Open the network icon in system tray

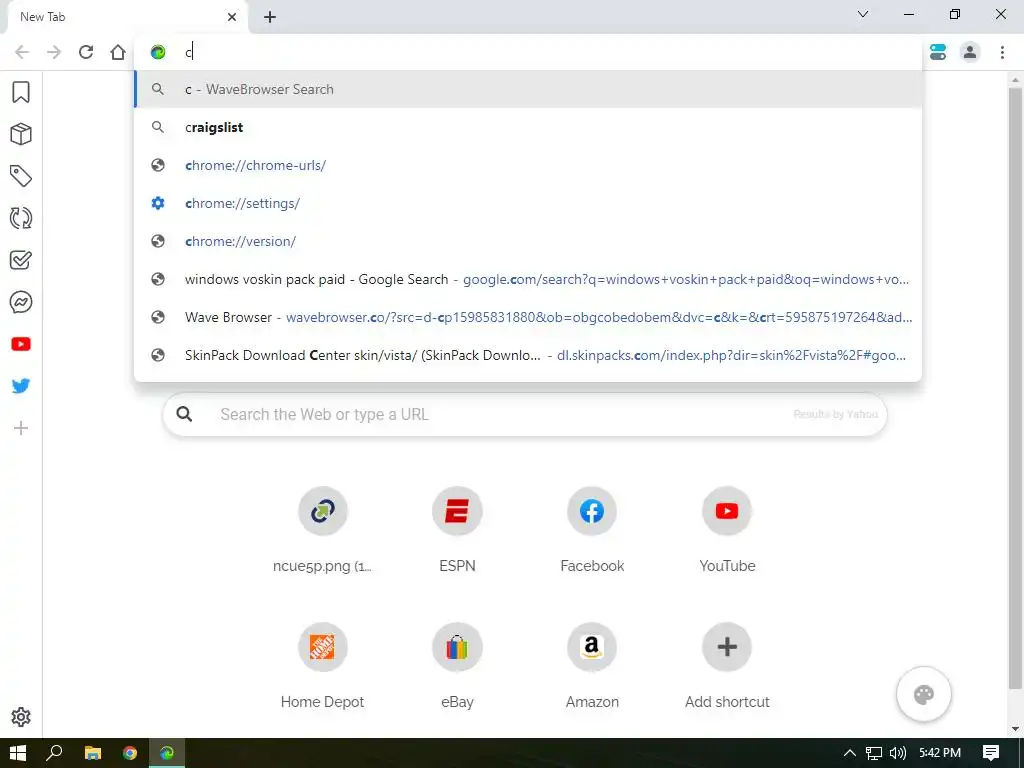click(874, 753)
